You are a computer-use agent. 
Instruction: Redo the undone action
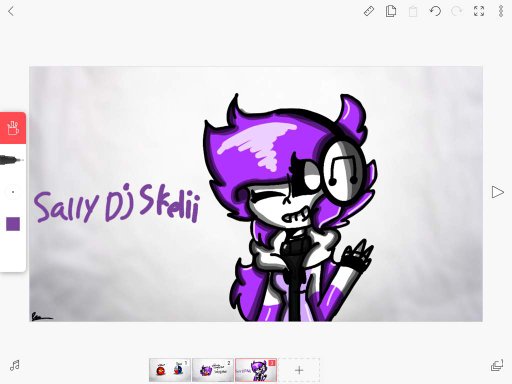pyautogui.click(x=457, y=11)
